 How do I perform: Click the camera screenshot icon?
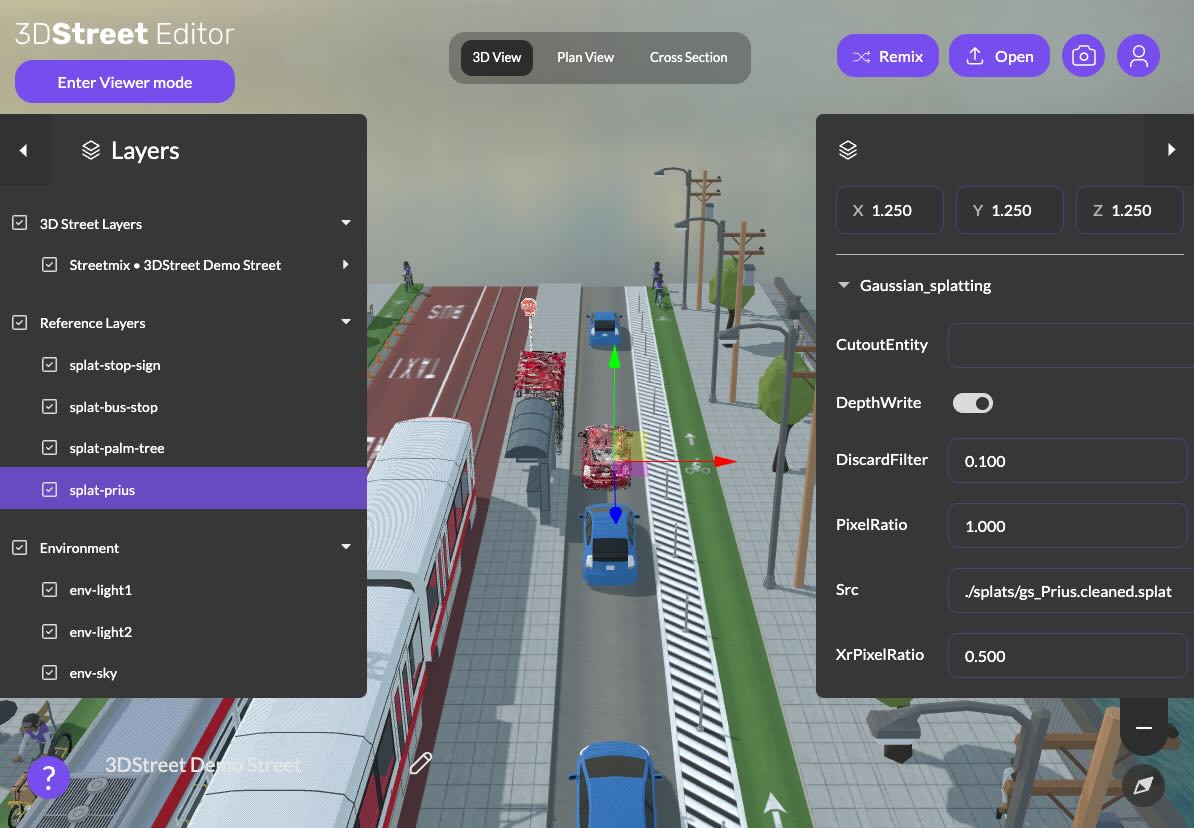[x=1083, y=55]
